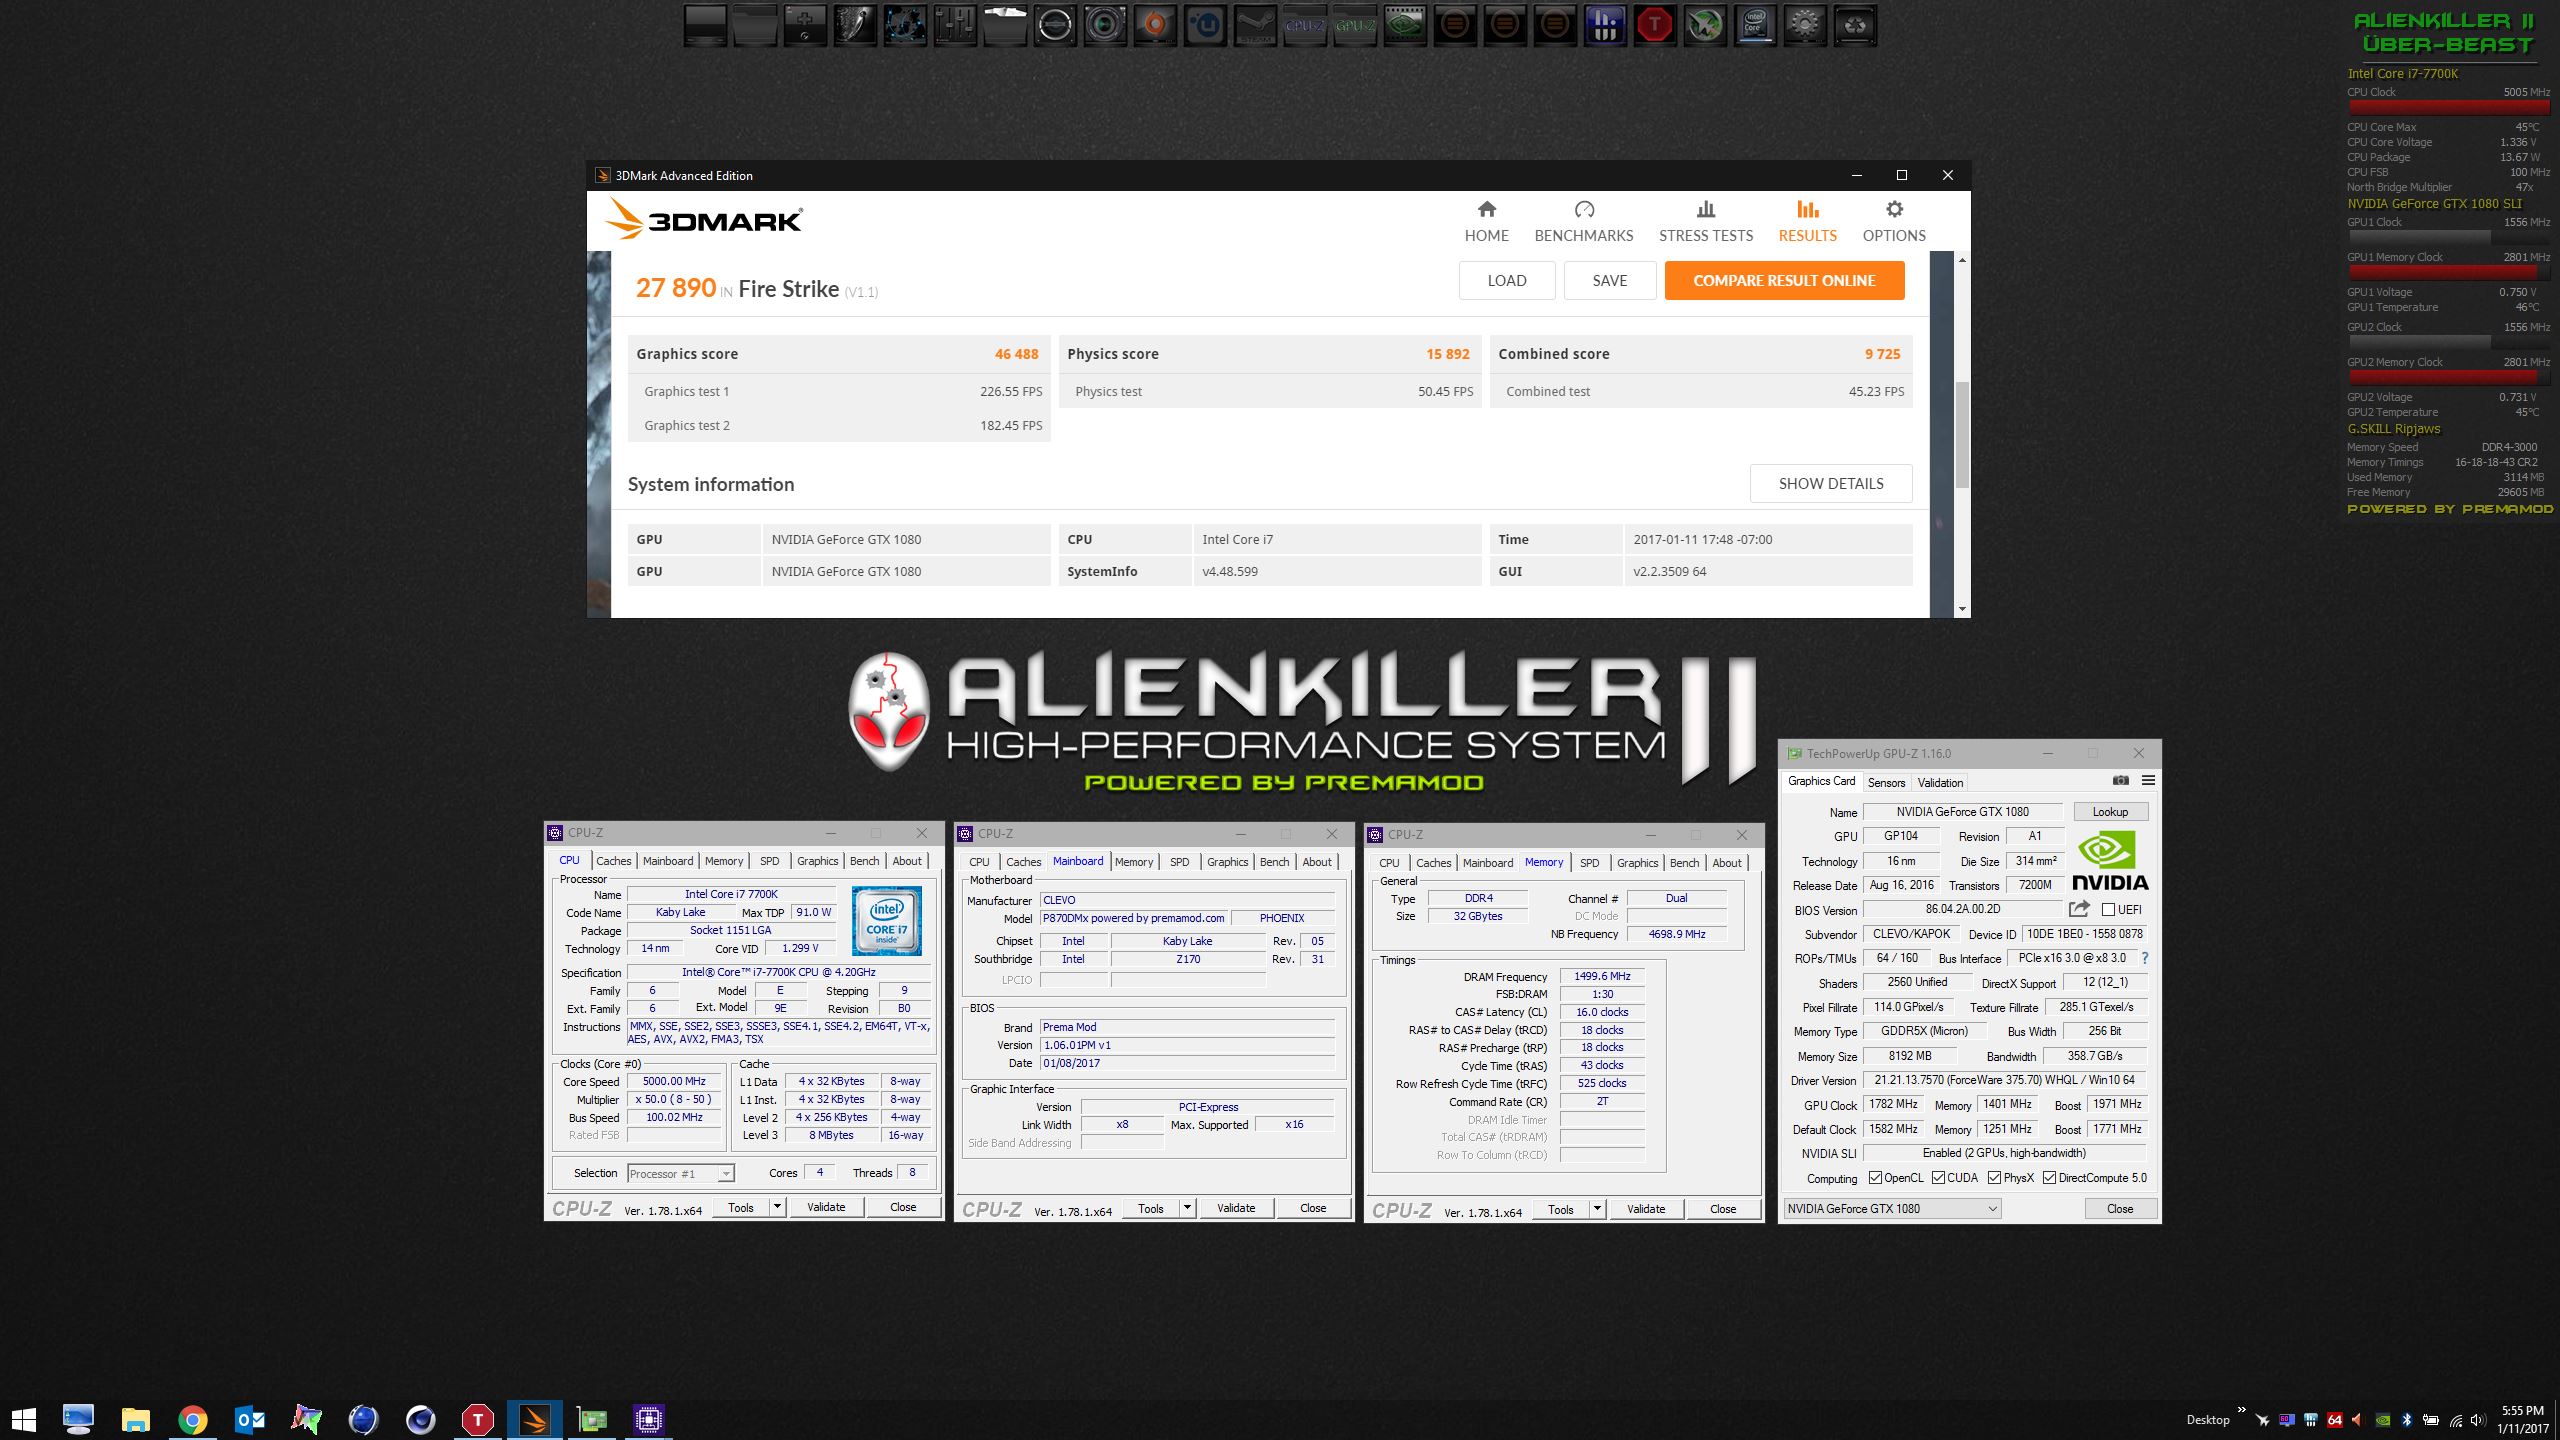The width and height of the screenshot is (2560, 1440).
Task: Open 3DMark OPTIONS
Action: [x=1894, y=221]
